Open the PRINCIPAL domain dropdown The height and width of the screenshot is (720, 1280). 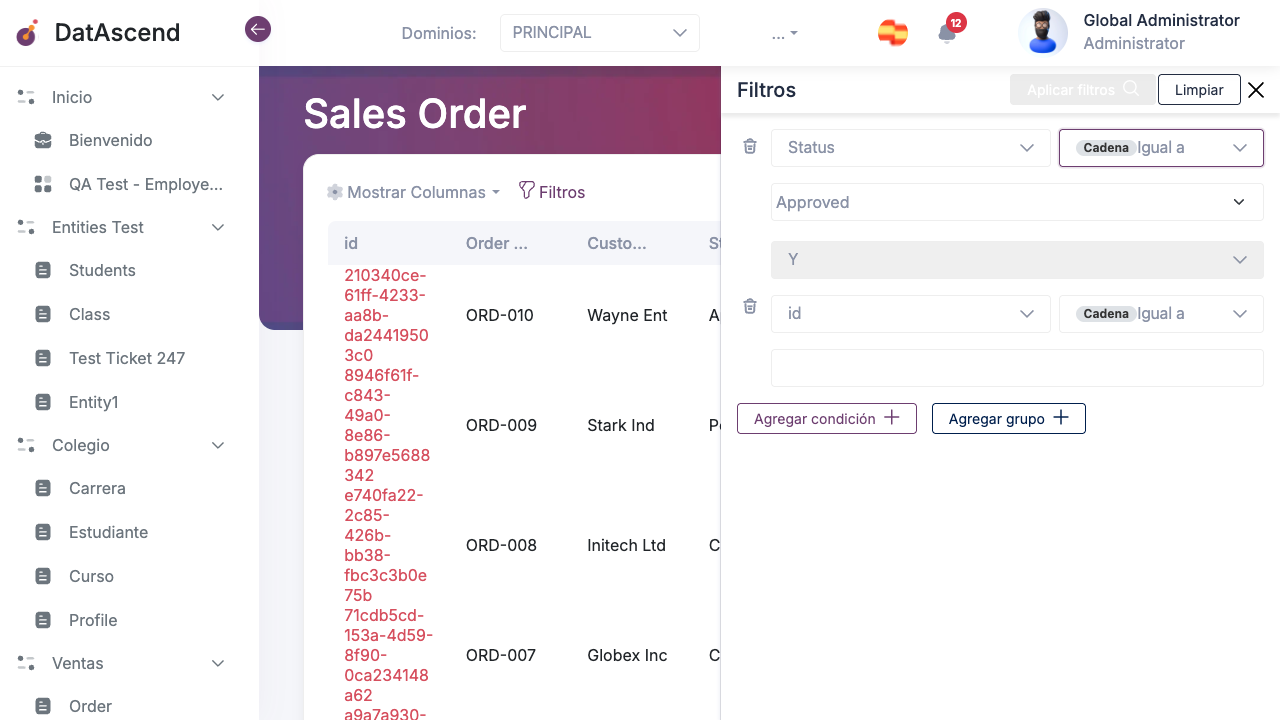point(600,33)
